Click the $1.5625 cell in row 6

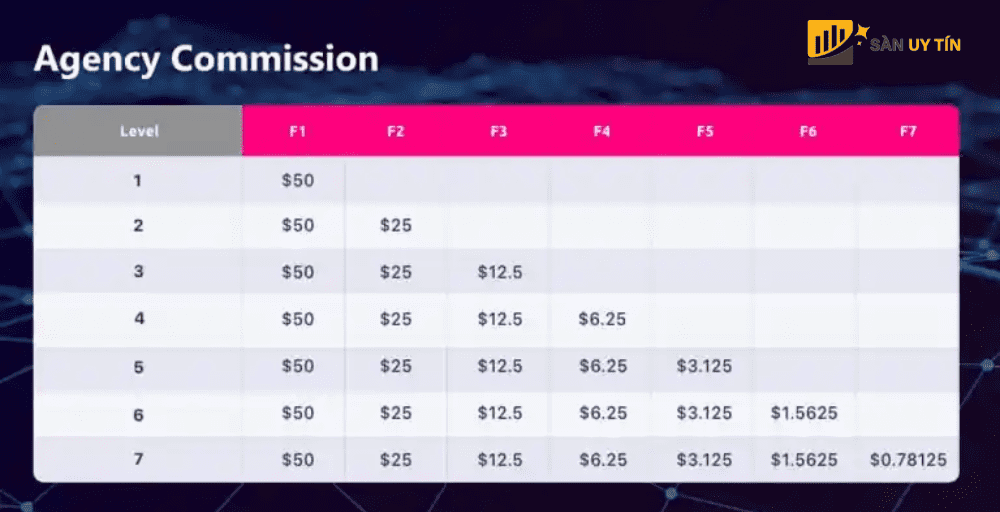pos(804,413)
